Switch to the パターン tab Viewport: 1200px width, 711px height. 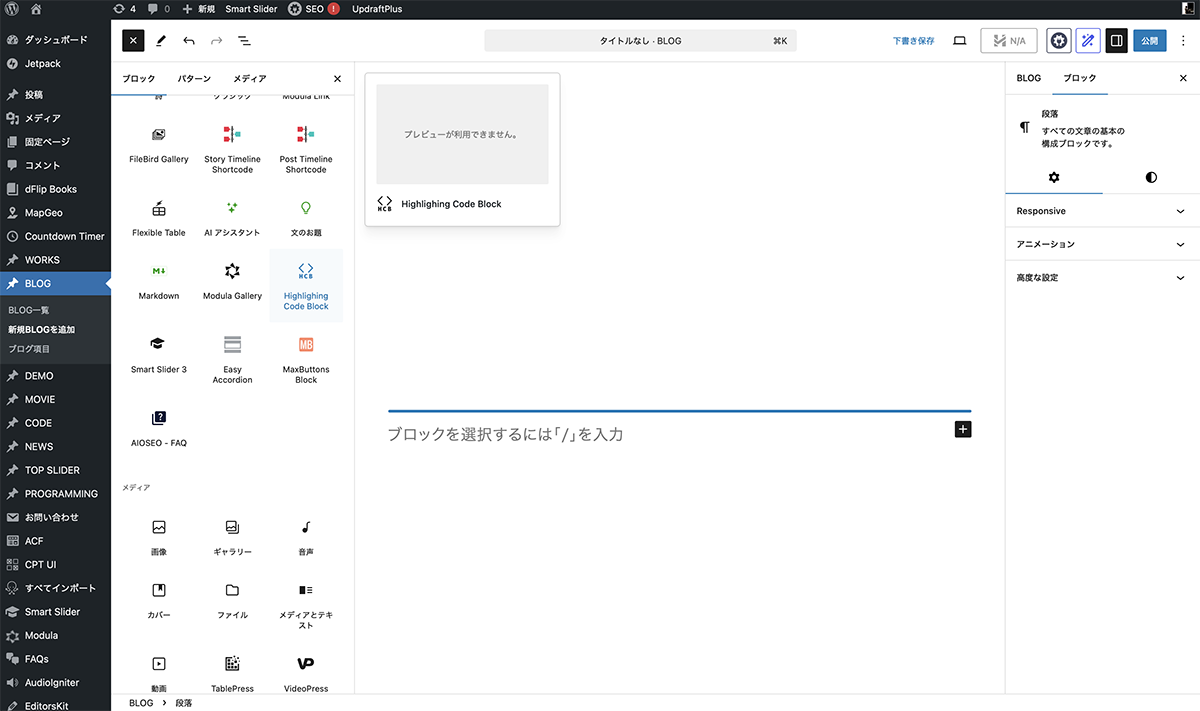coord(194,79)
